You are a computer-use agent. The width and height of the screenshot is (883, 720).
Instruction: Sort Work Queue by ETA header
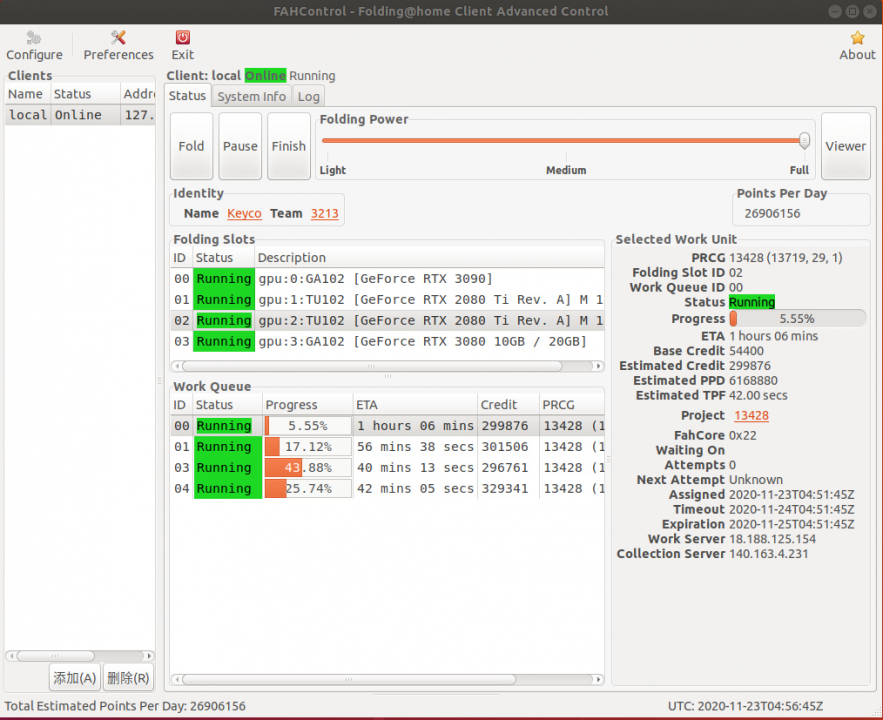pyautogui.click(x=415, y=405)
